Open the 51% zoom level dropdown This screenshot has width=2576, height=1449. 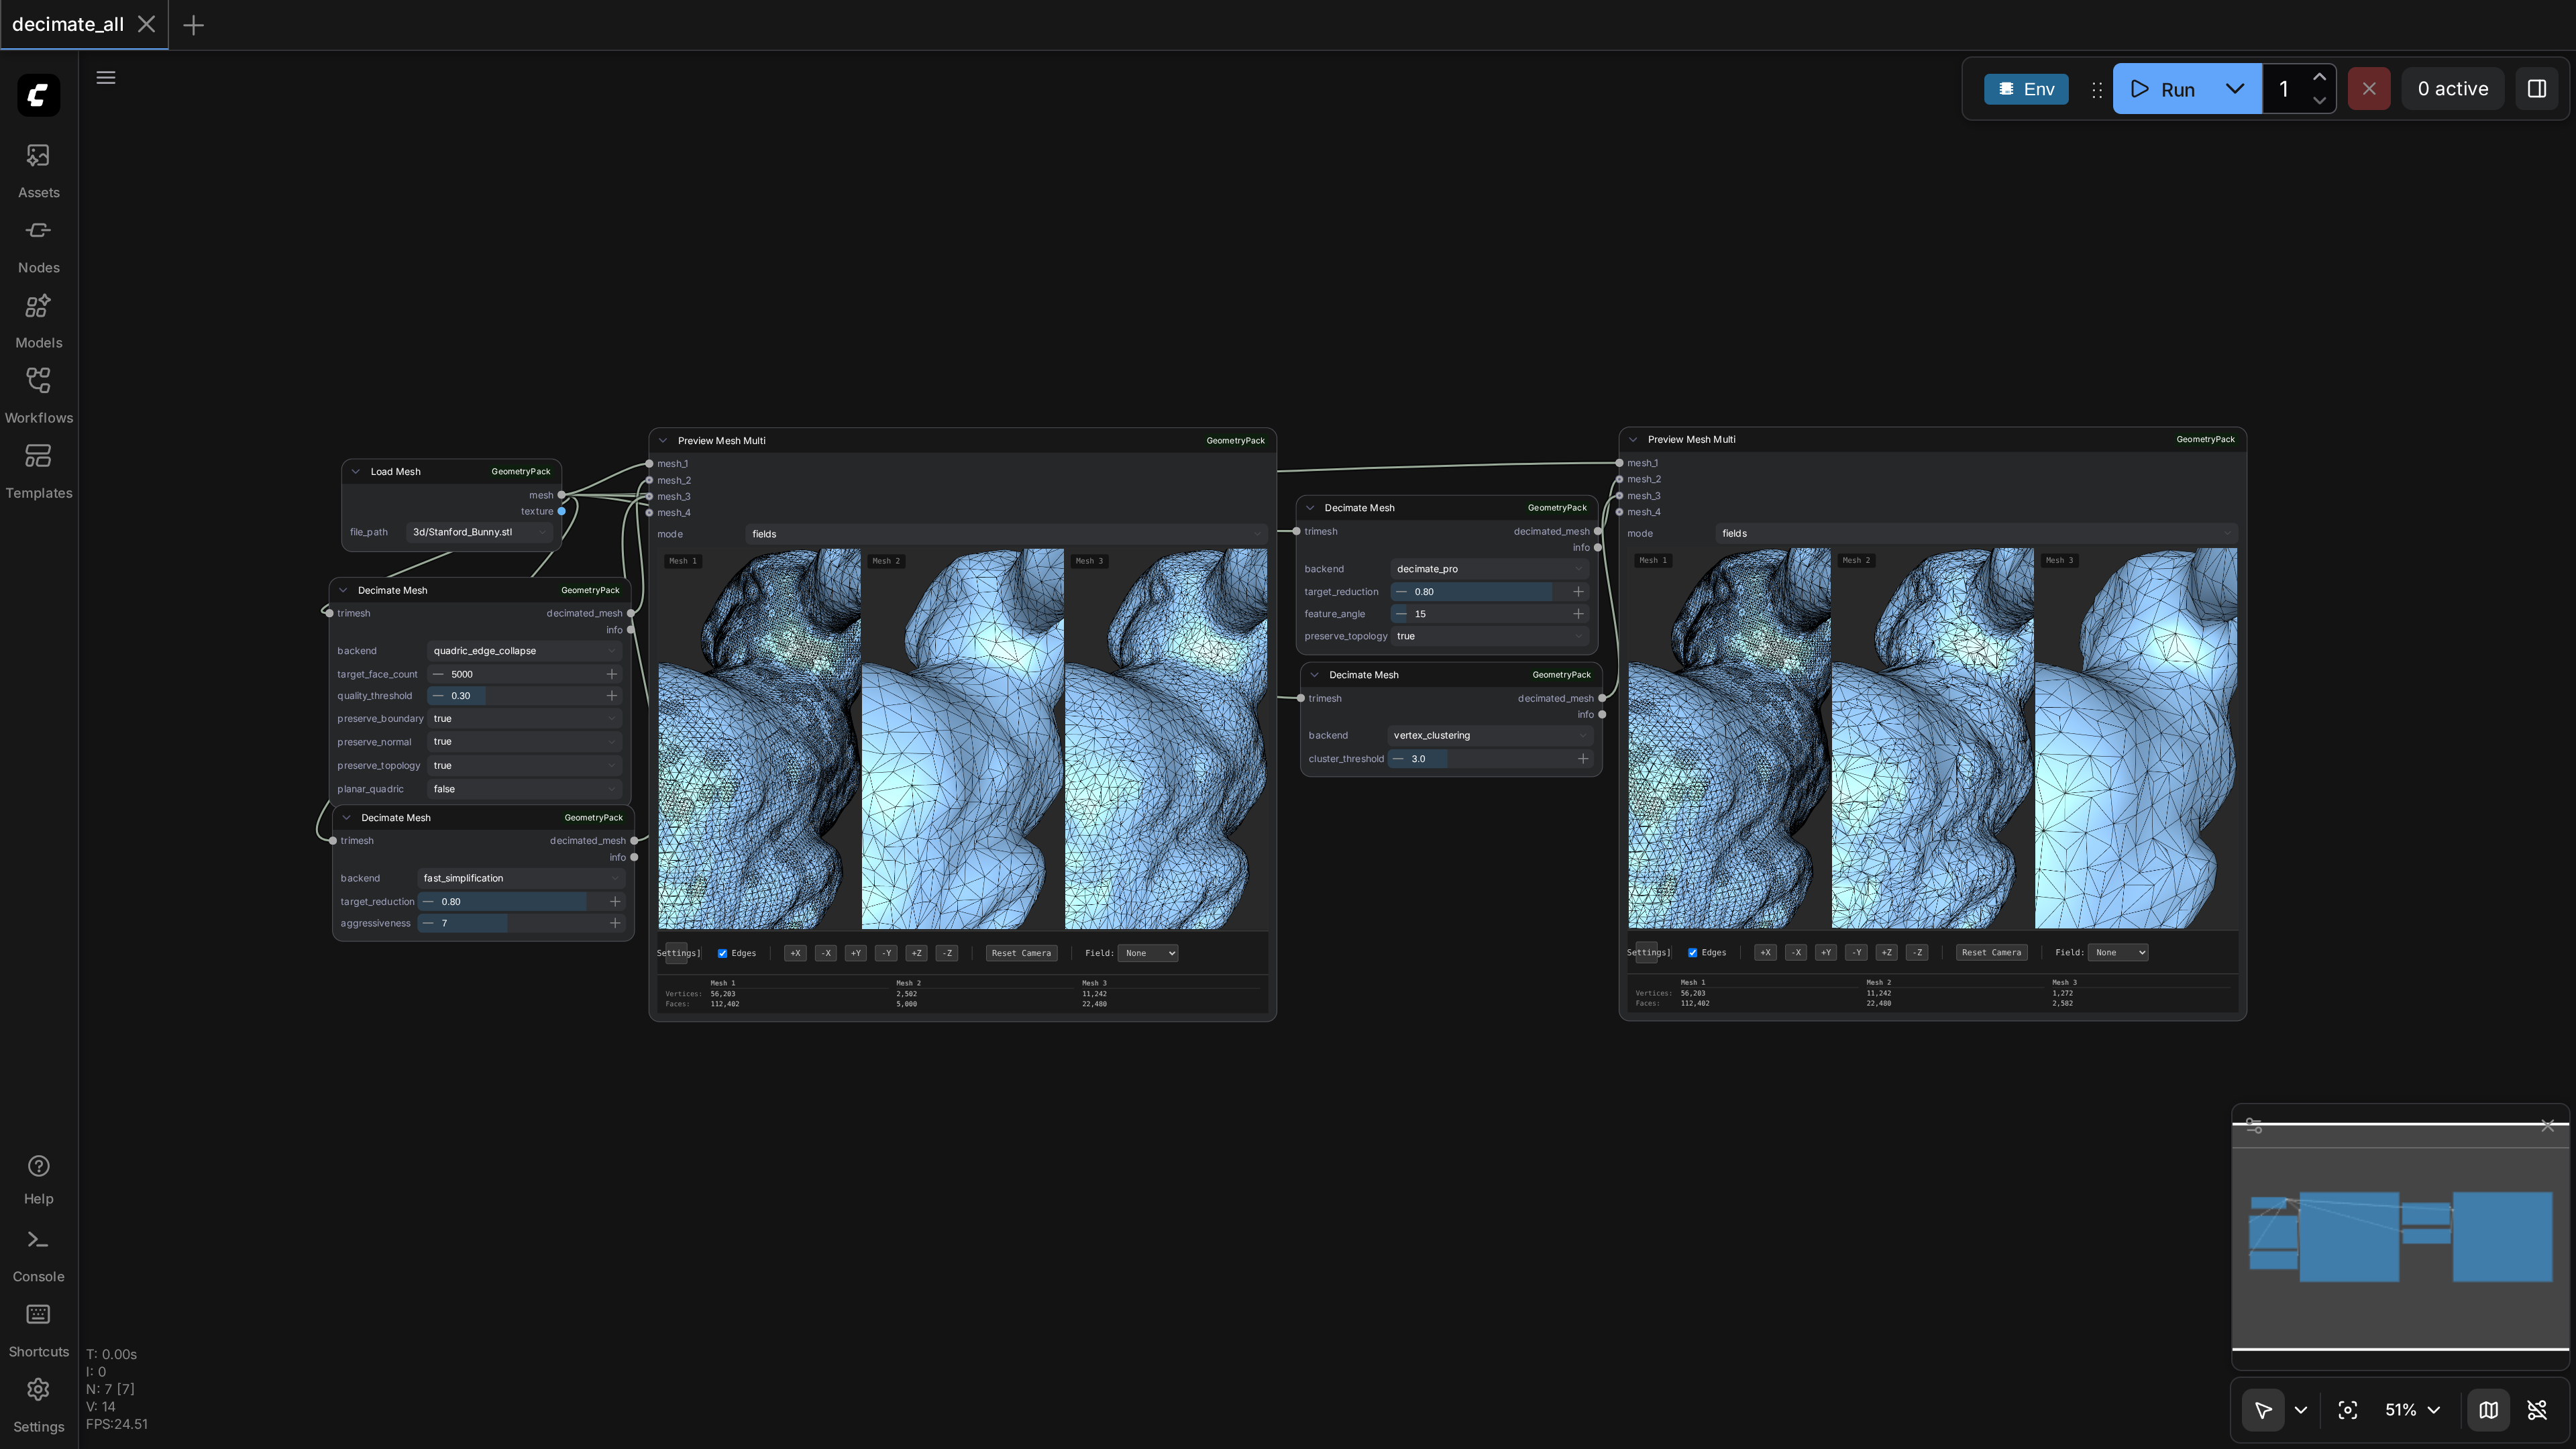click(x=2413, y=1410)
